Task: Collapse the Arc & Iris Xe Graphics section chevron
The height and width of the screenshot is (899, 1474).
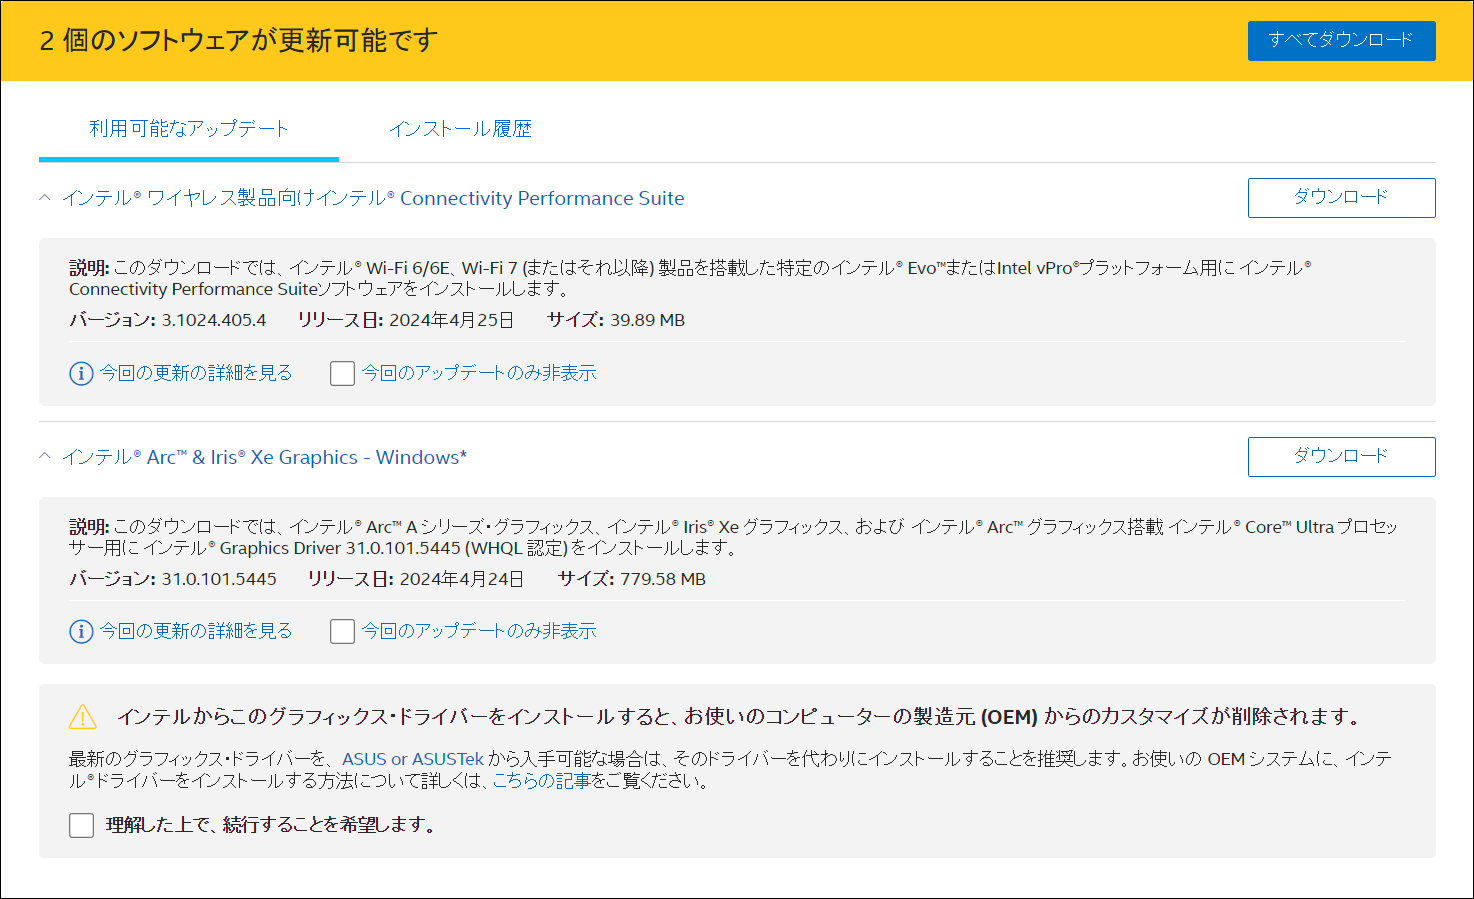Action: click(45, 457)
